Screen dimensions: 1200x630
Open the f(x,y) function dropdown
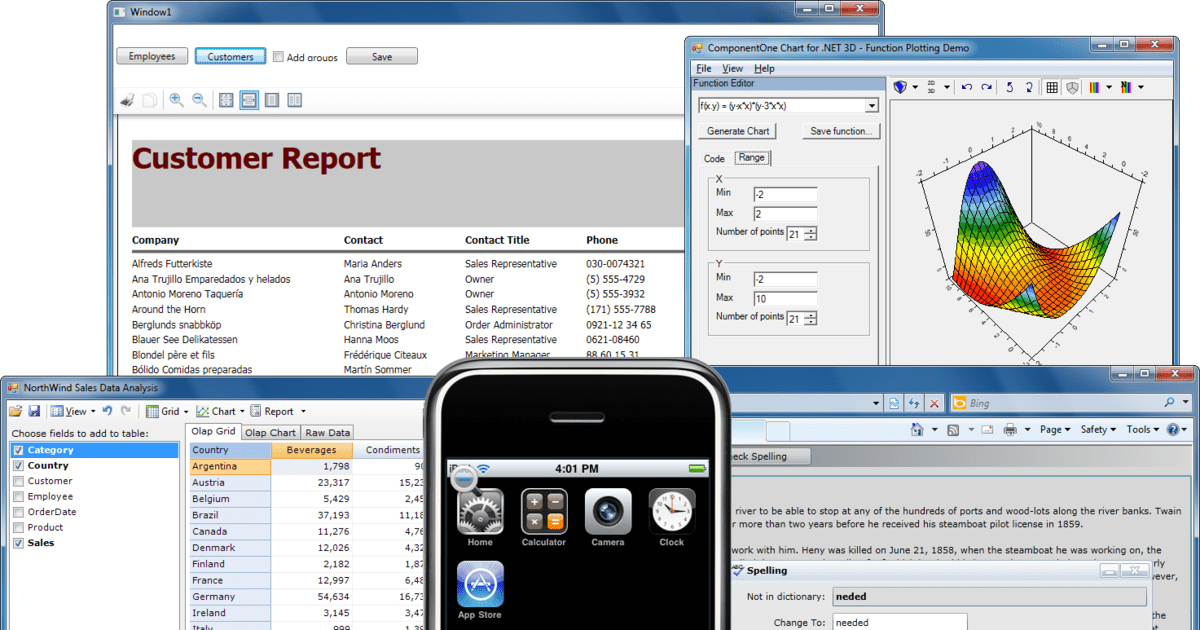[871, 105]
